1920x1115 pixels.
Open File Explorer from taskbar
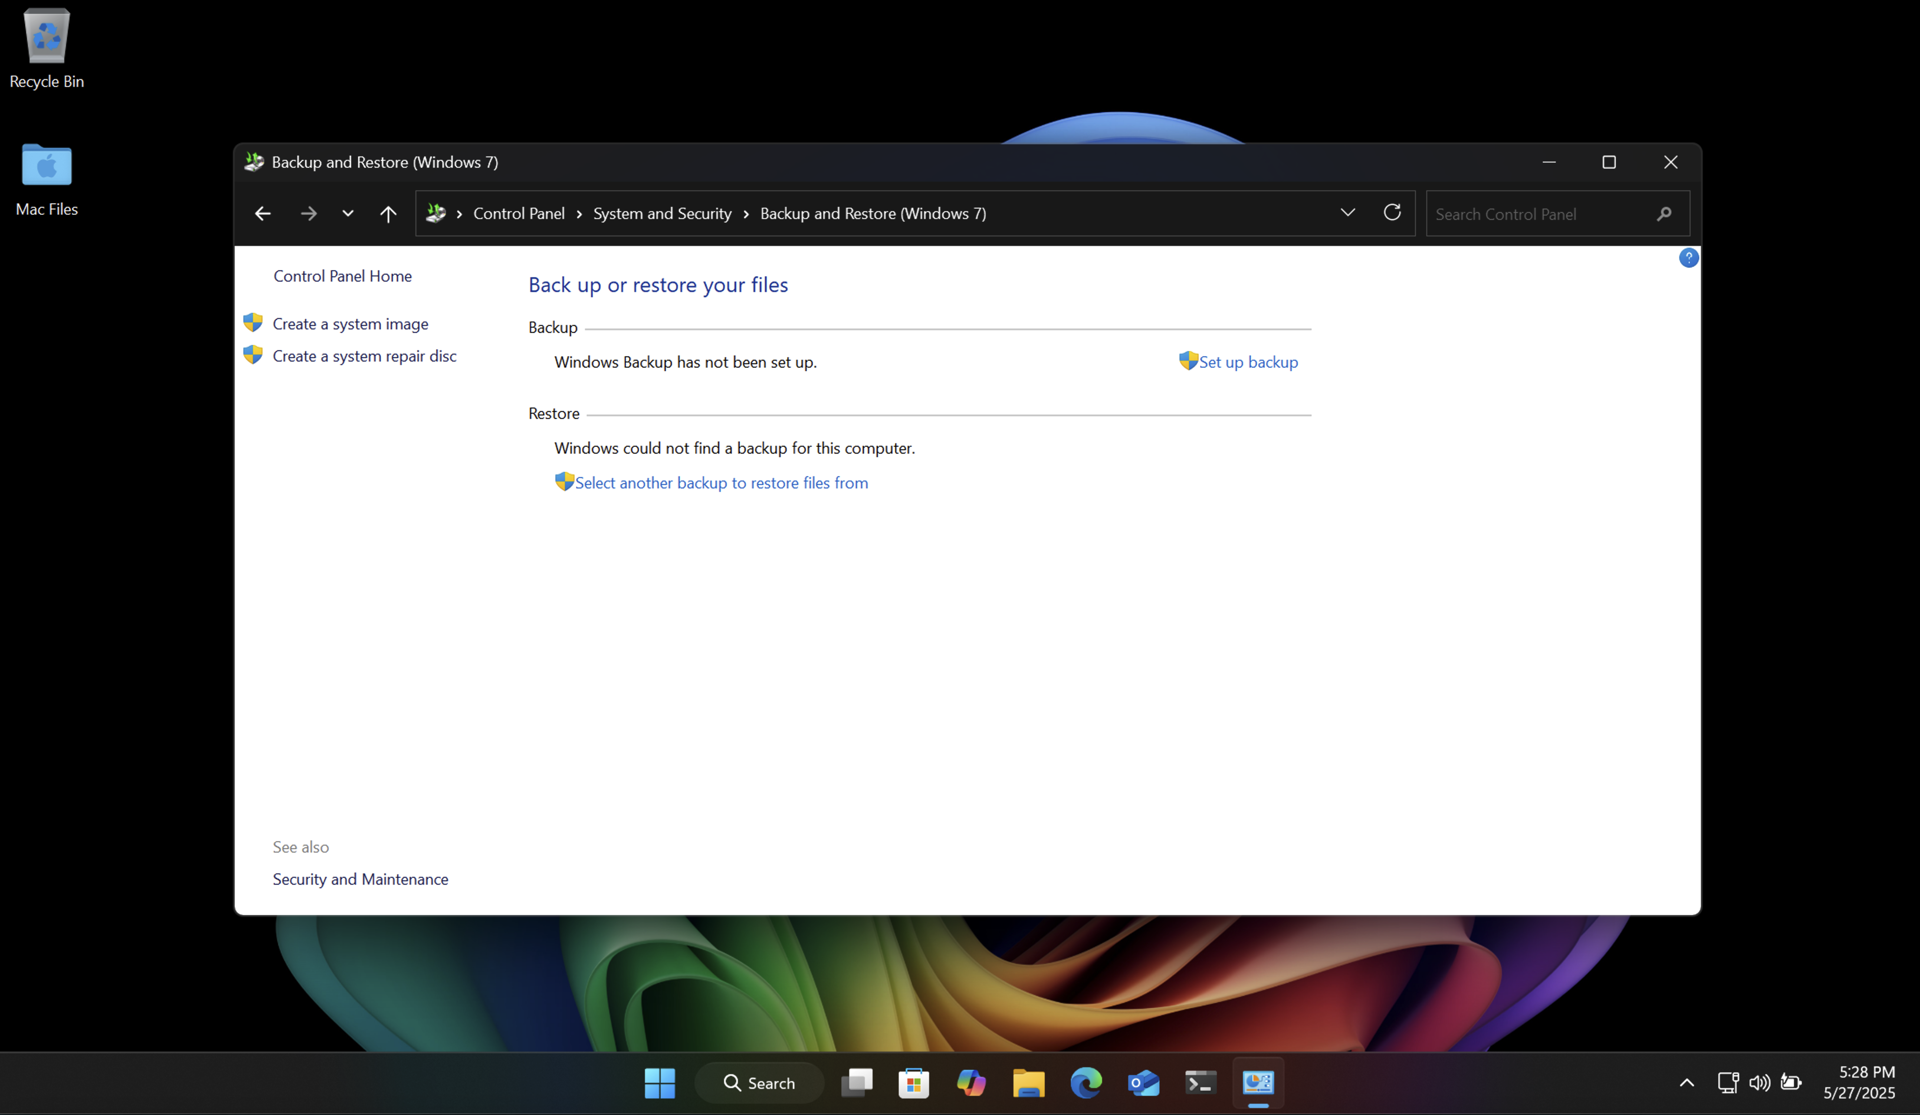point(1028,1083)
